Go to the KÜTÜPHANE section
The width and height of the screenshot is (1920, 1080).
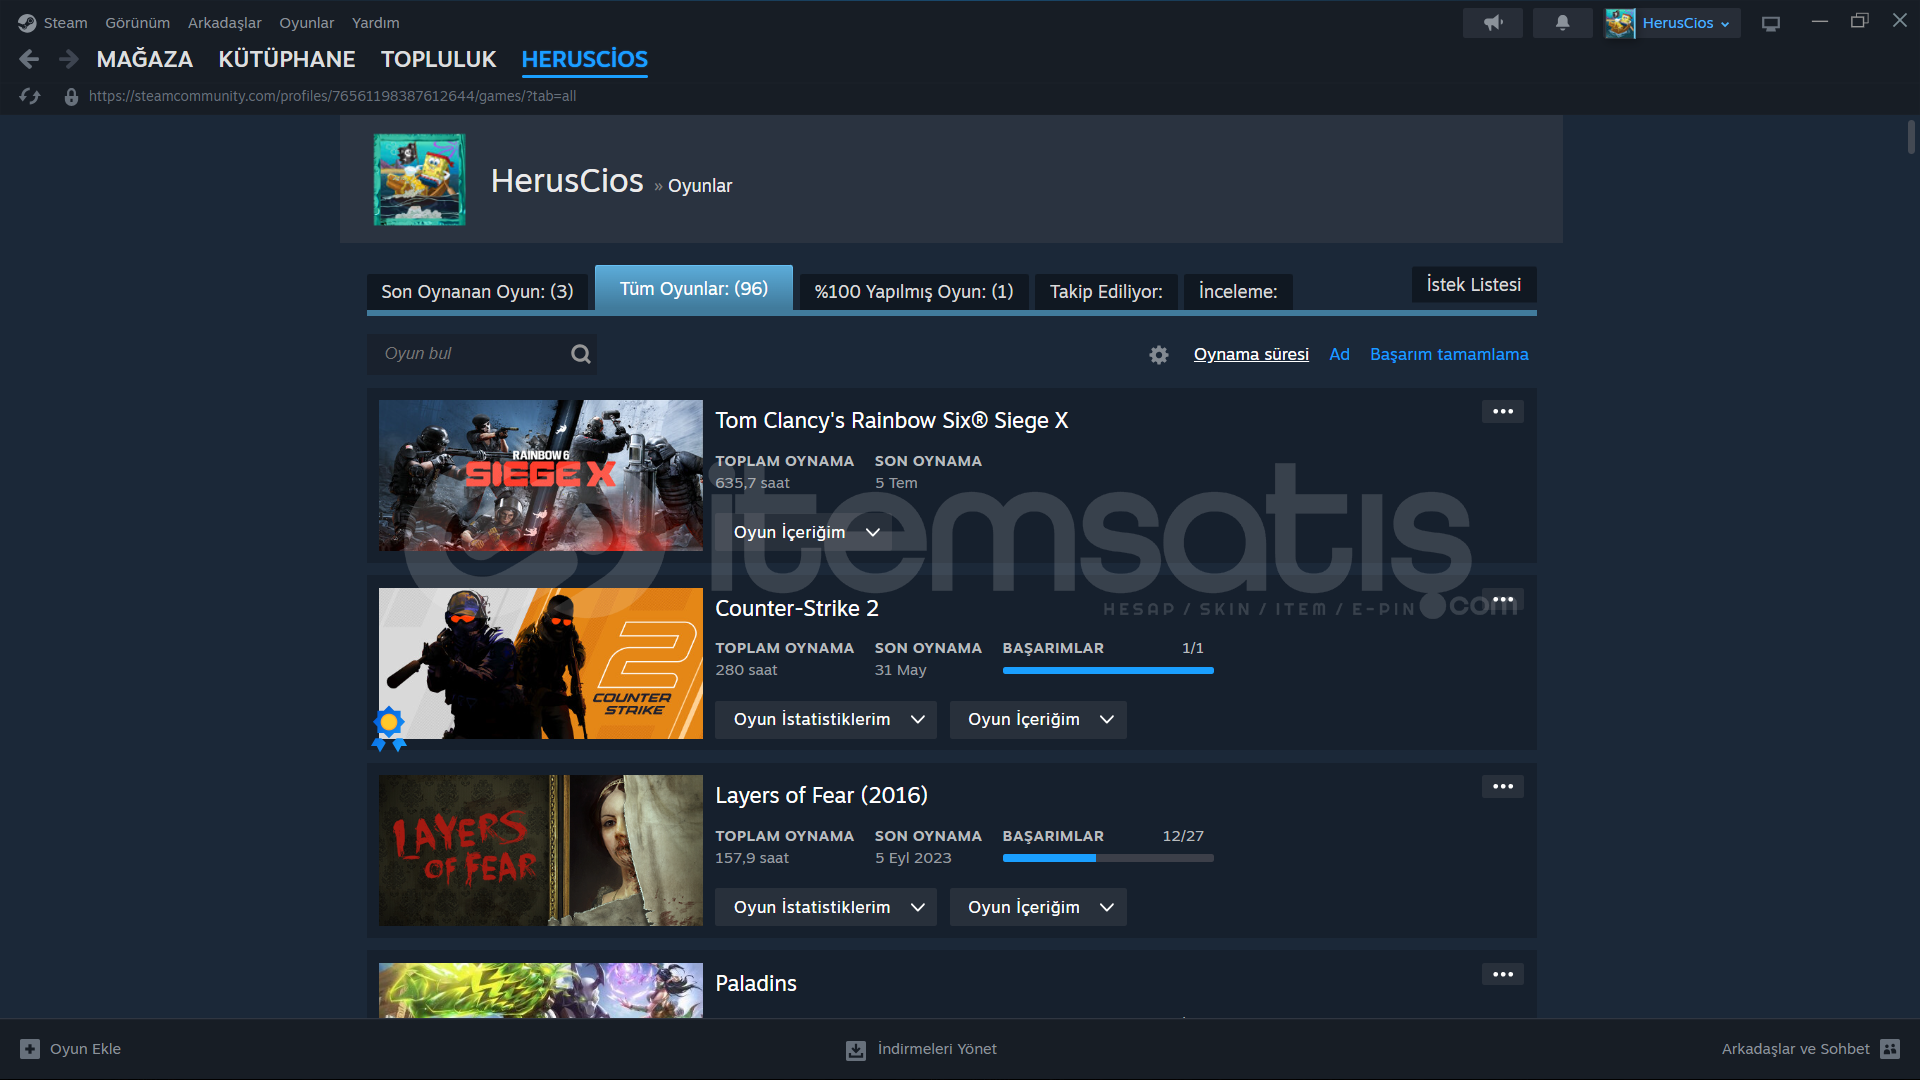pos(287,60)
